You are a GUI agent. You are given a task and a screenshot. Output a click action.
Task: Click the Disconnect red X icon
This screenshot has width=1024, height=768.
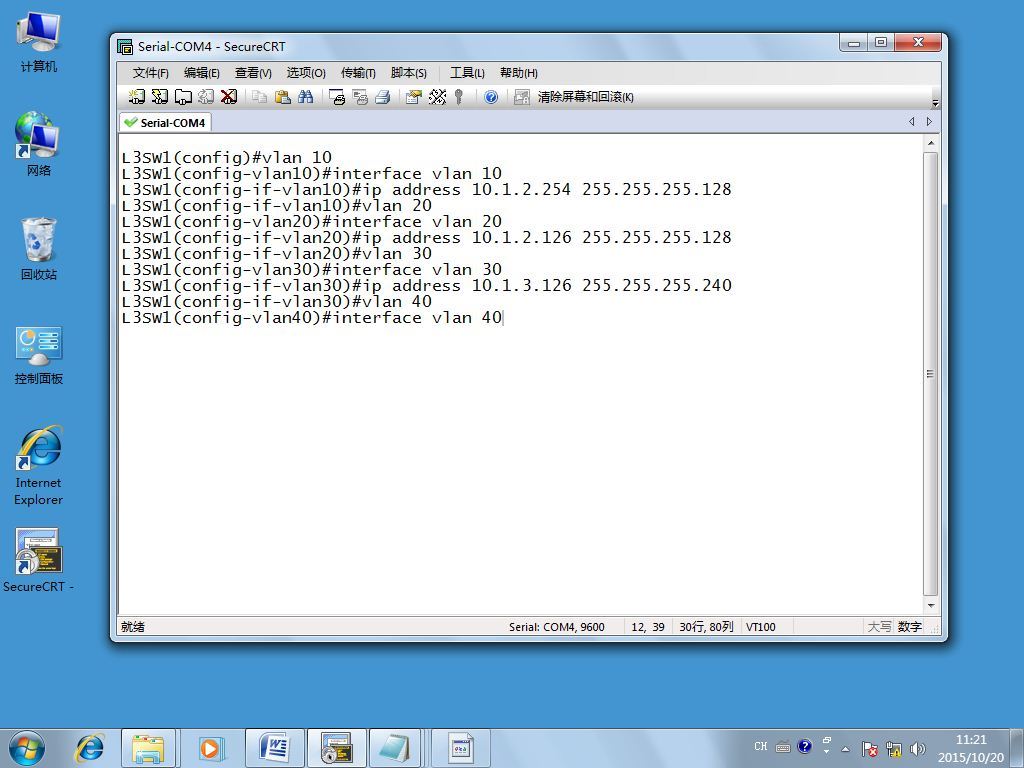229,97
